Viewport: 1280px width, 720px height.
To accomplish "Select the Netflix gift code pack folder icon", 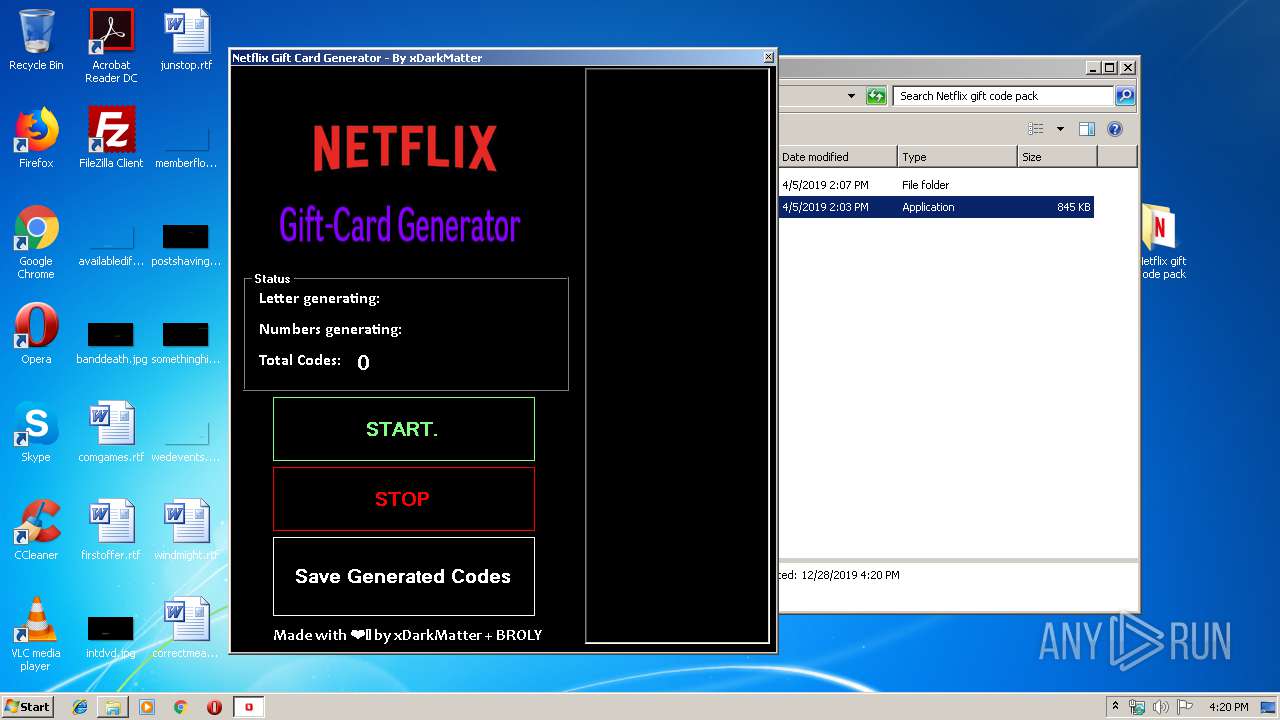I will click(1163, 243).
